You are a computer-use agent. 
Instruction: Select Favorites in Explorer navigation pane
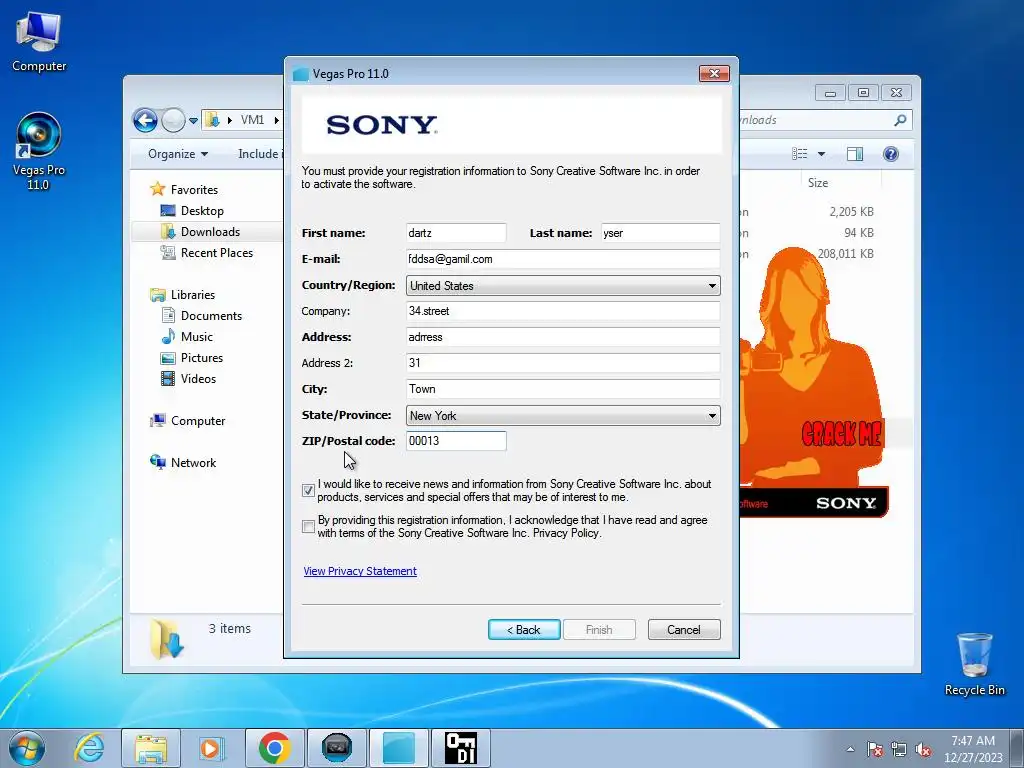coord(194,189)
